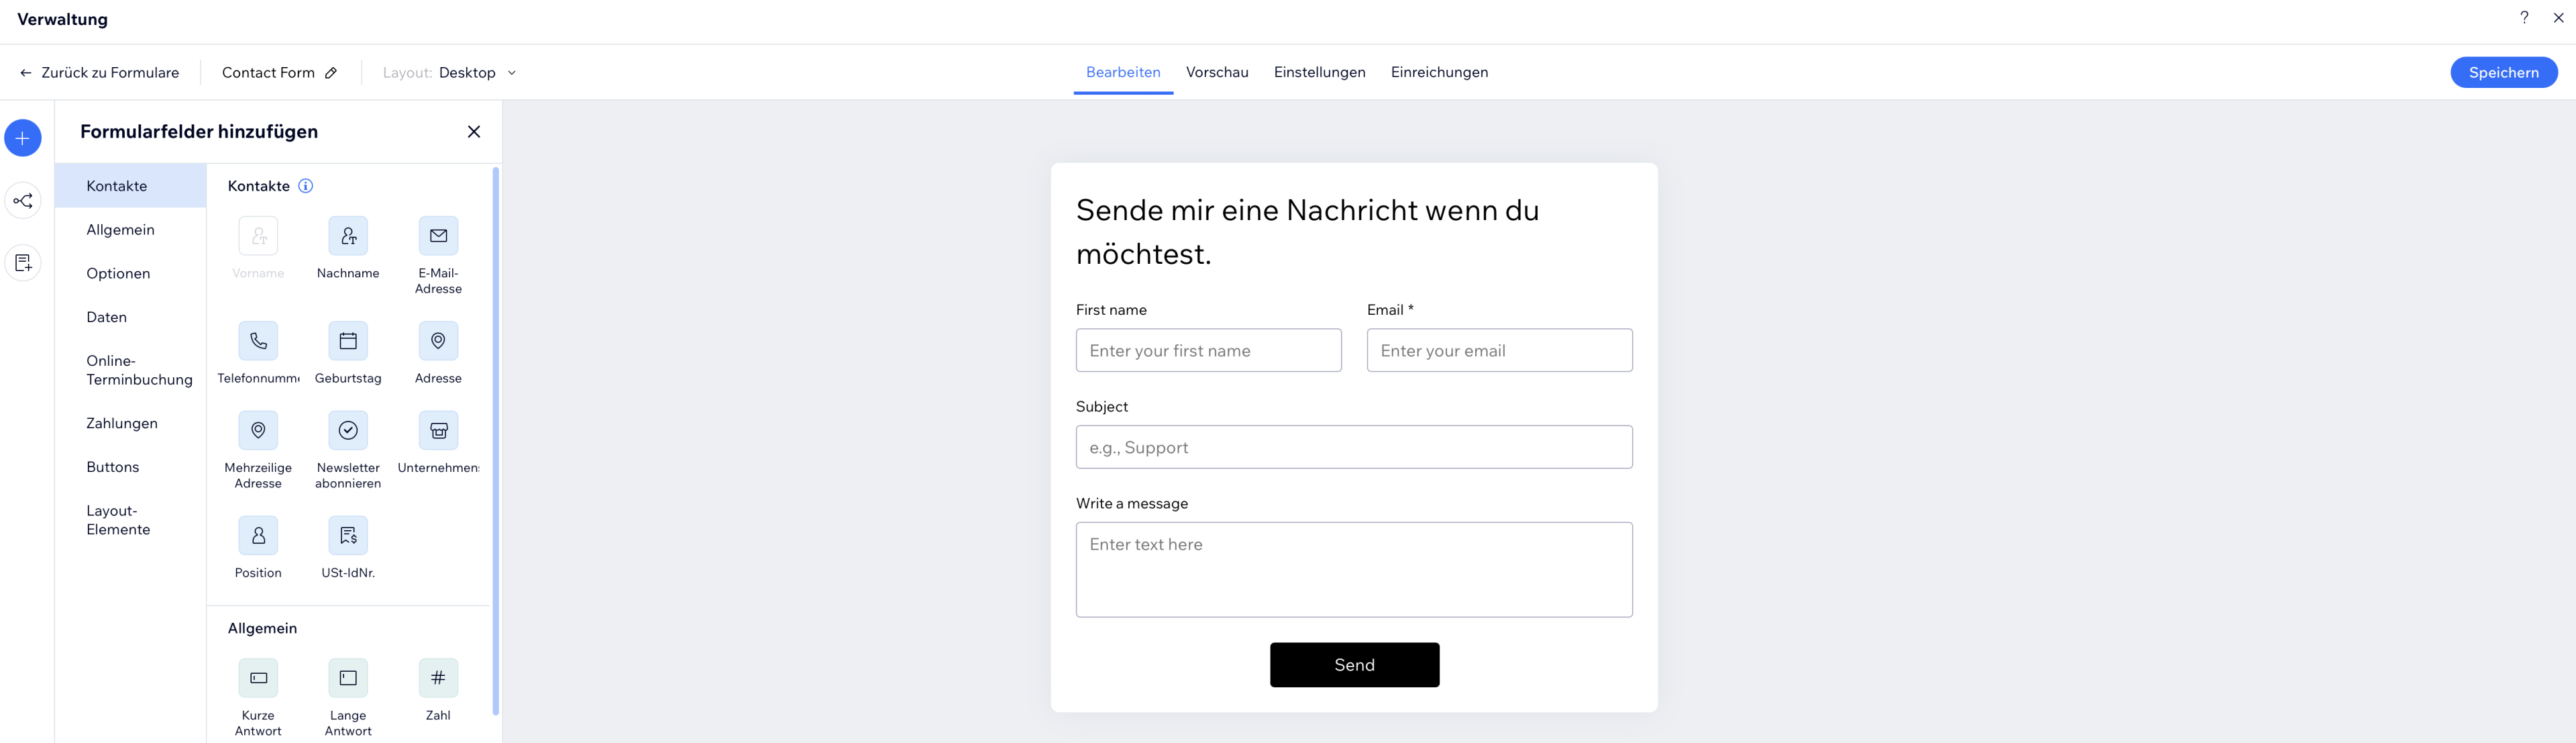Select the Zahlungen category
This screenshot has width=2576, height=743.
click(122, 423)
